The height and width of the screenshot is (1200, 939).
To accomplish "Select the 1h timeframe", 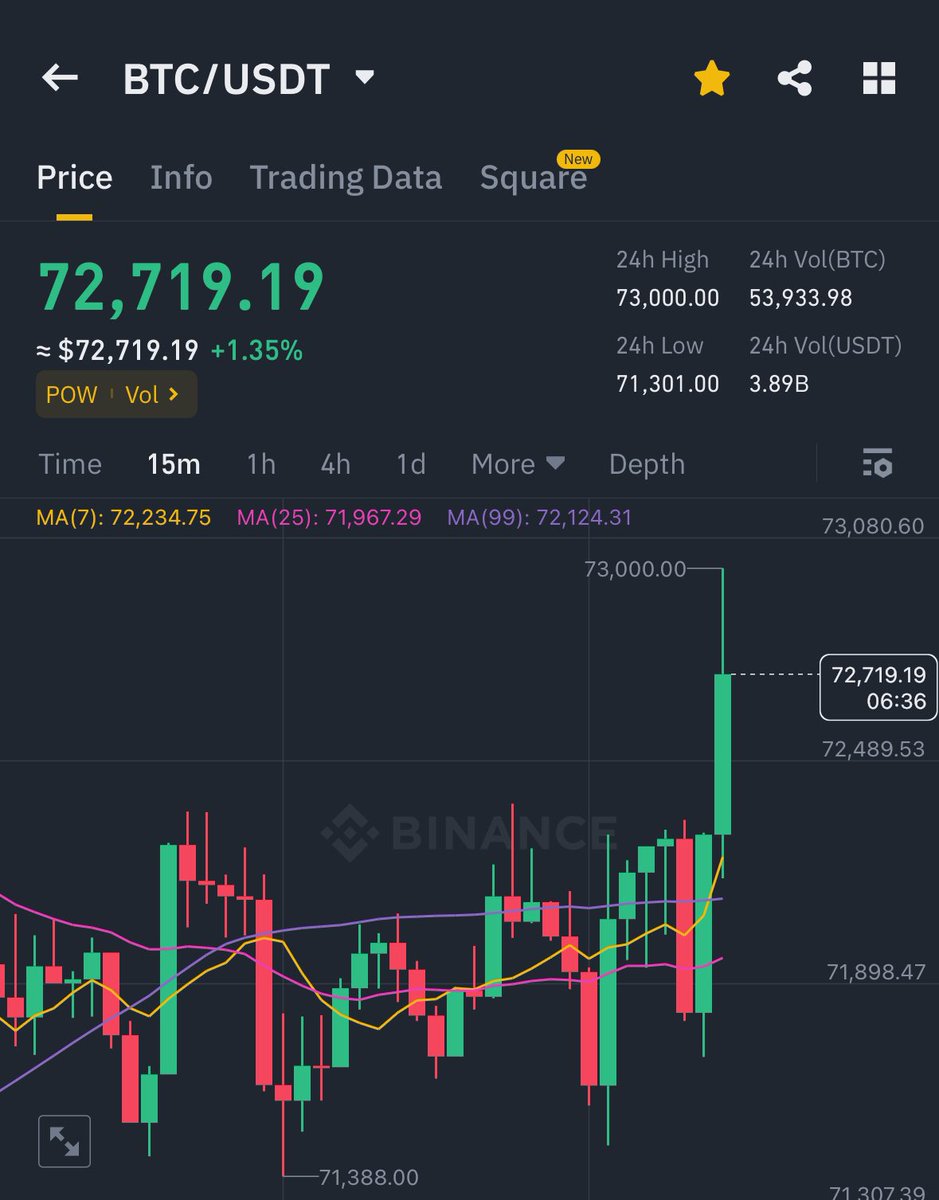I will (x=261, y=464).
